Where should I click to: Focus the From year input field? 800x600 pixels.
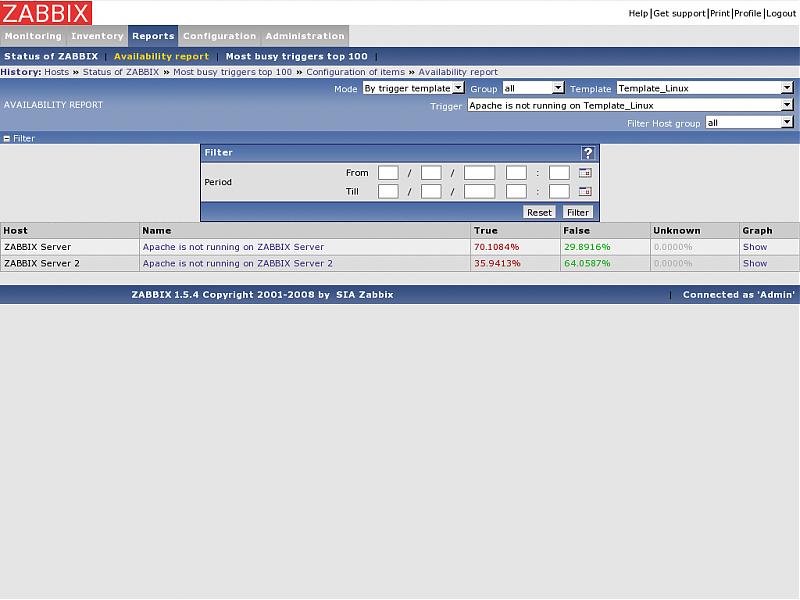(x=480, y=173)
